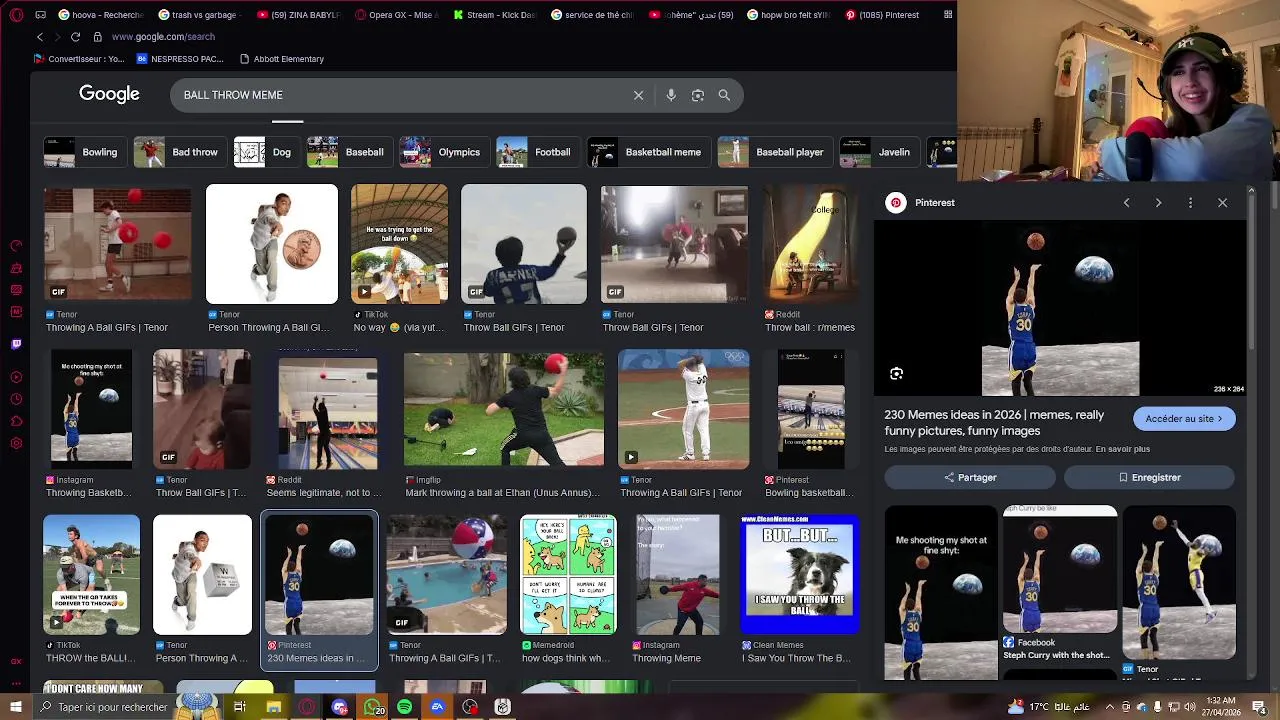Open the Opera GX menu logo
This screenshot has width=1280, height=720.
(15, 15)
